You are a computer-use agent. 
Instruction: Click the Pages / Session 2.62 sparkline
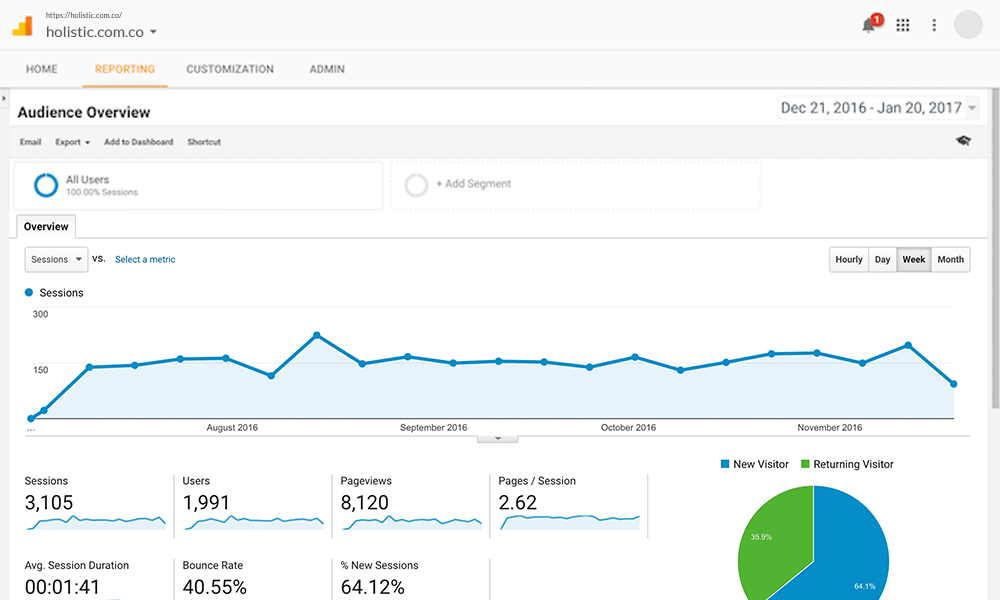pos(570,523)
